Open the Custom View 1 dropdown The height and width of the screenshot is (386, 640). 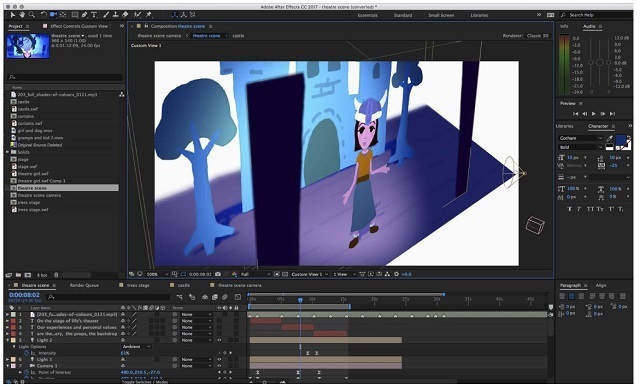309,274
